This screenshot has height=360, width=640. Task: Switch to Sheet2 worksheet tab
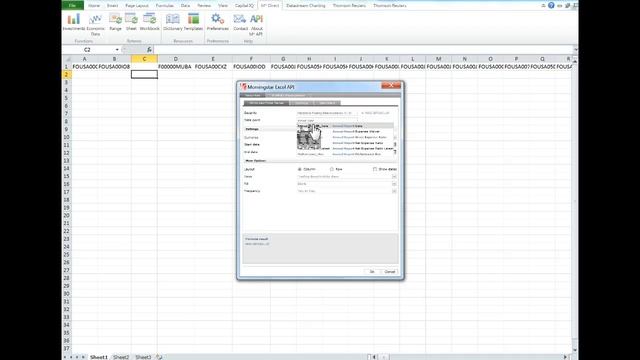point(121,357)
